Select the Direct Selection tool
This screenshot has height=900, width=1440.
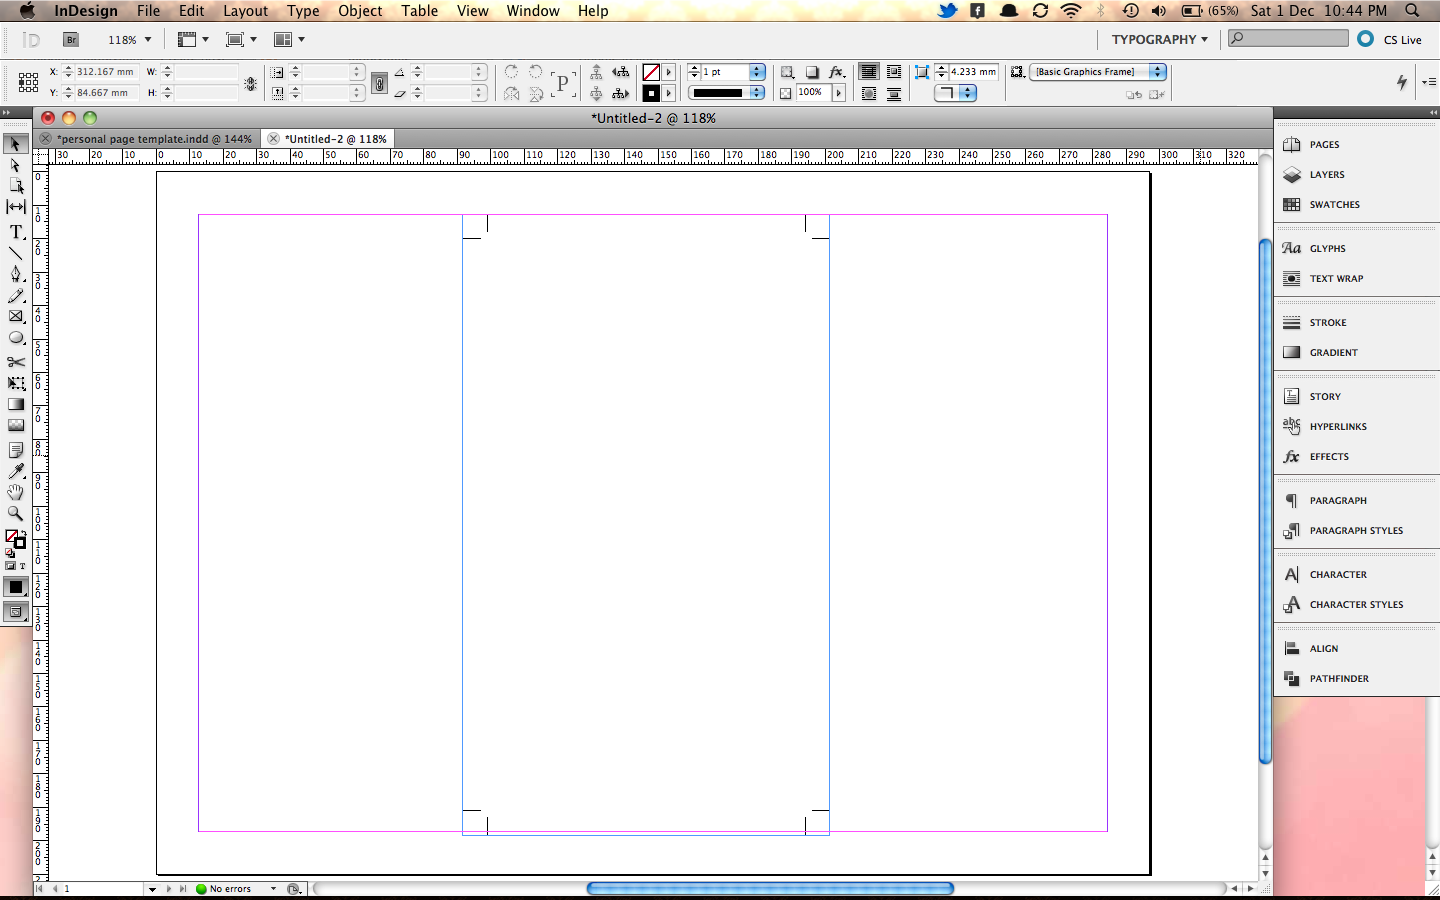[x=16, y=165]
